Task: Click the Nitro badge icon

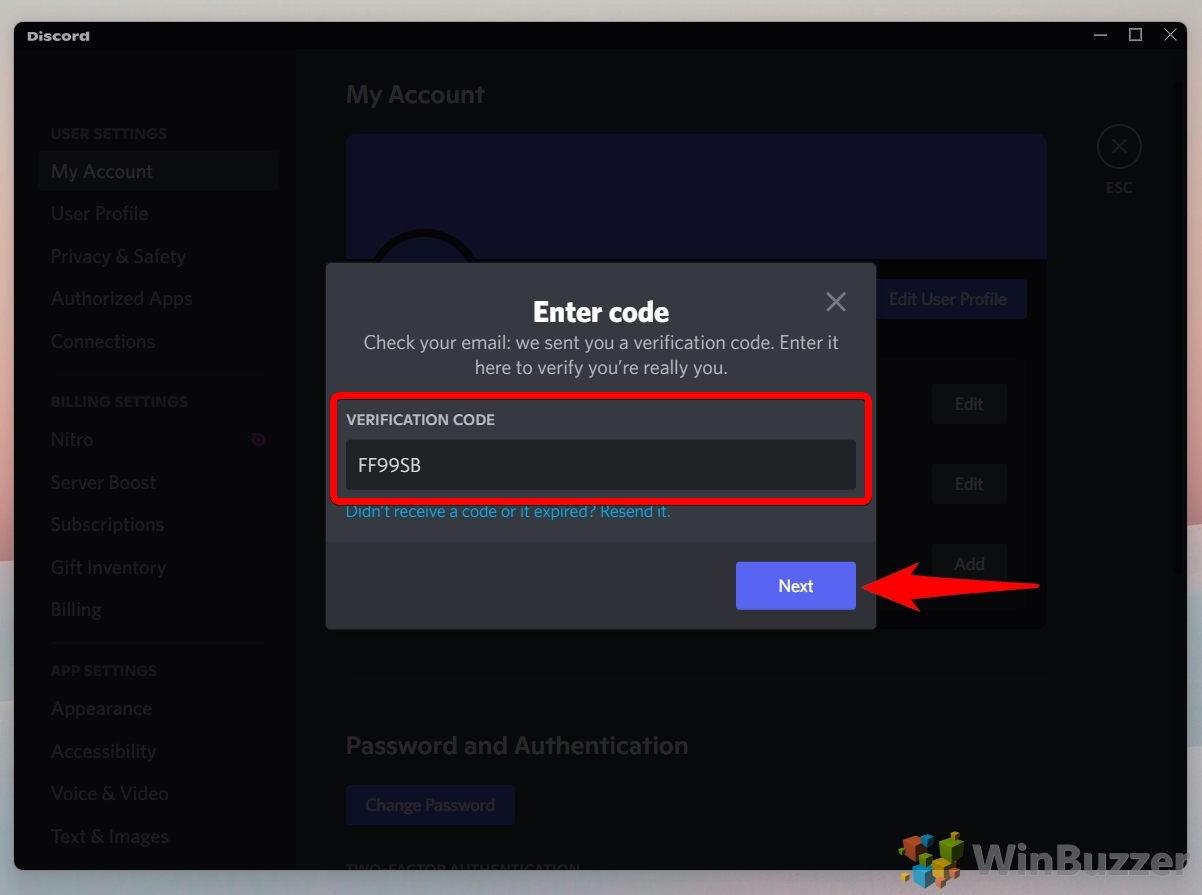Action: 258,439
